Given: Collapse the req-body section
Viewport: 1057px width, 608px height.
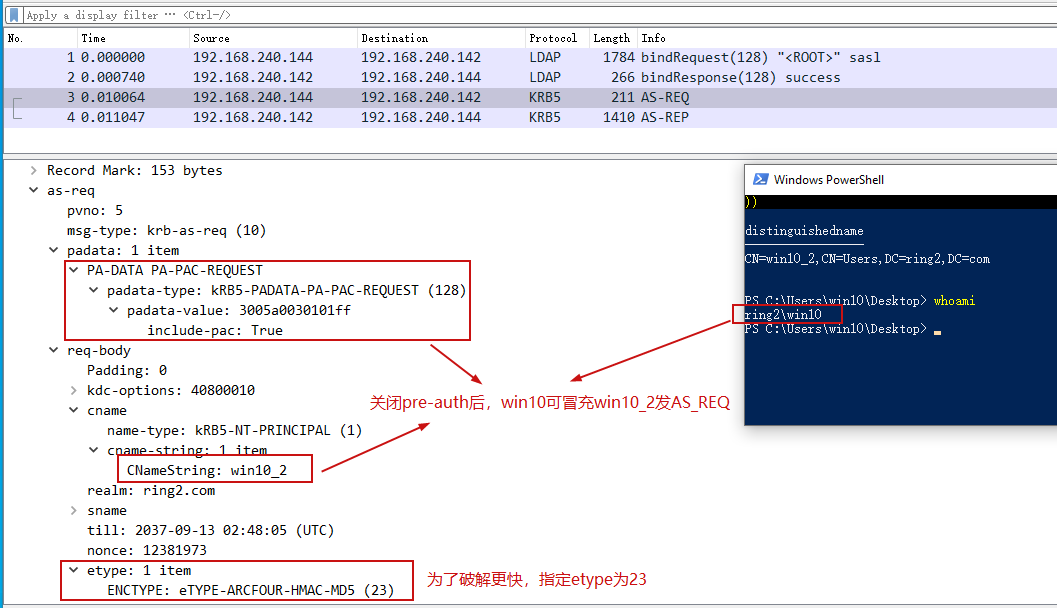Looking at the screenshot, I should (x=55, y=351).
